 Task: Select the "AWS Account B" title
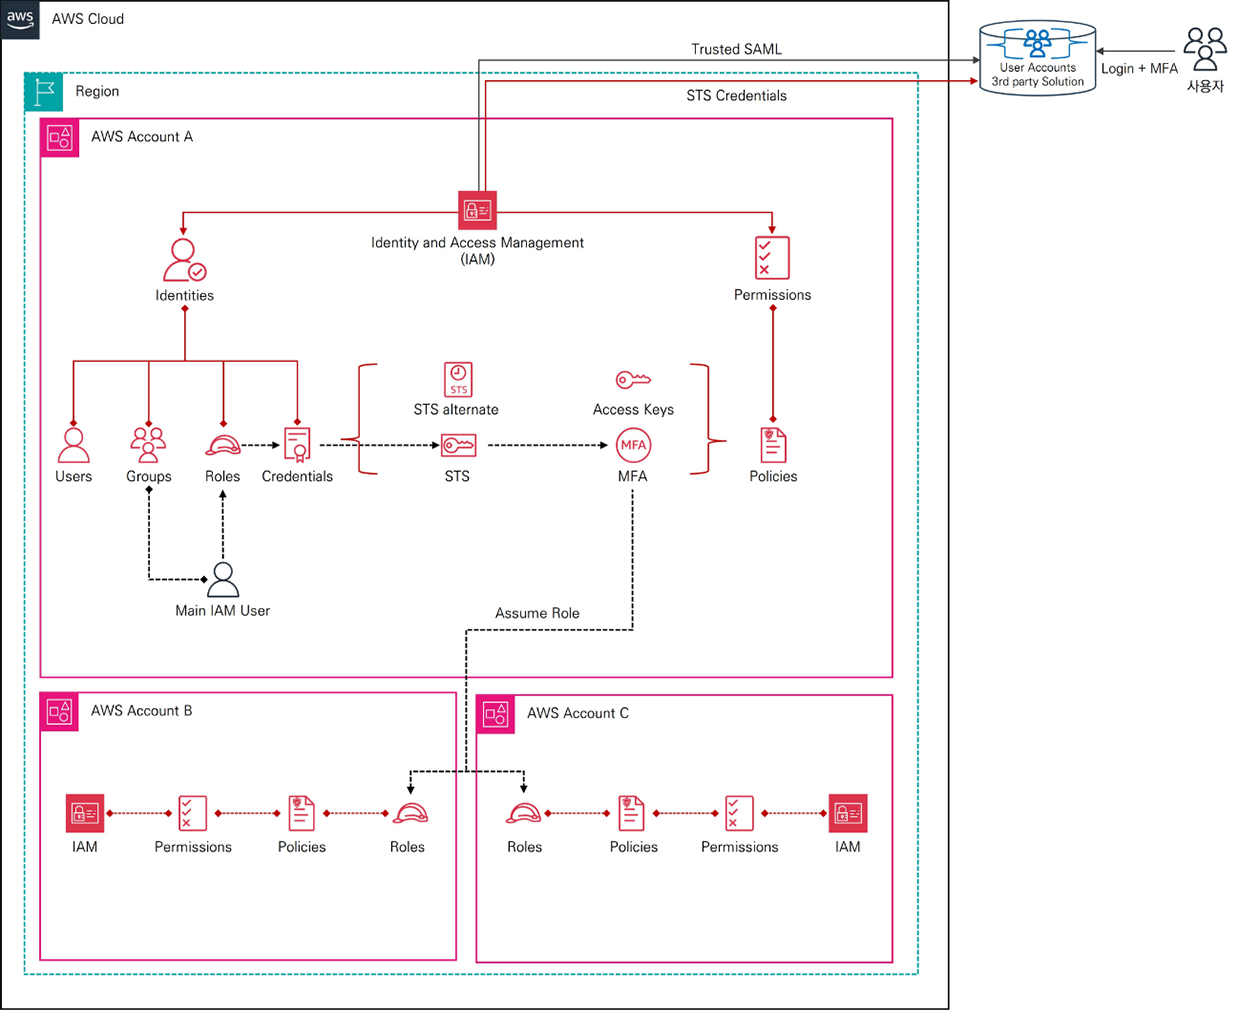[x=141, y=710]
